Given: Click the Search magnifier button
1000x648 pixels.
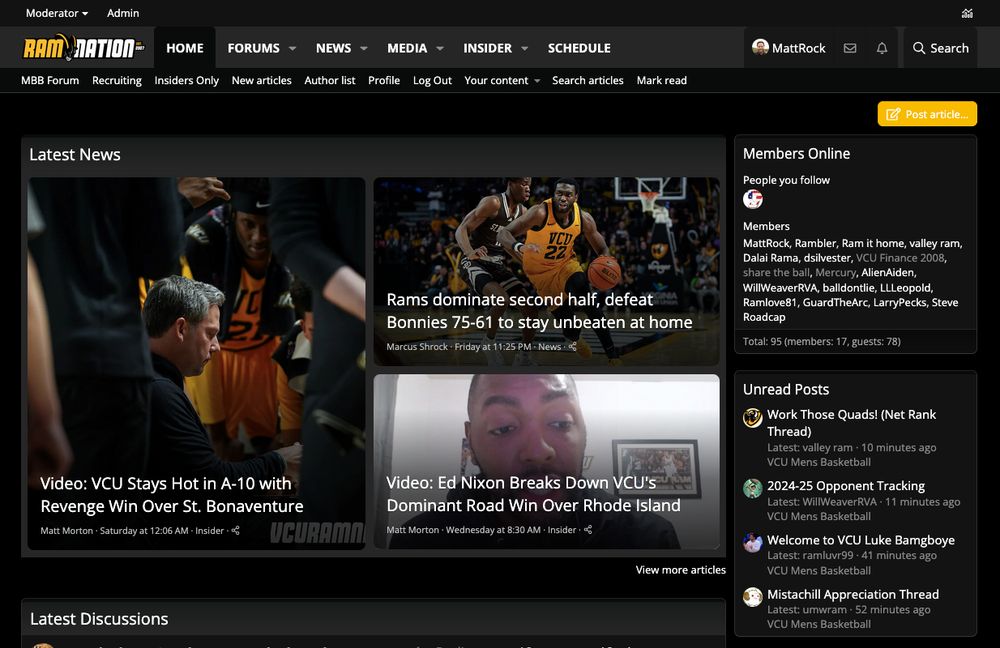Looking at the screenshot, I should [940, 48].
